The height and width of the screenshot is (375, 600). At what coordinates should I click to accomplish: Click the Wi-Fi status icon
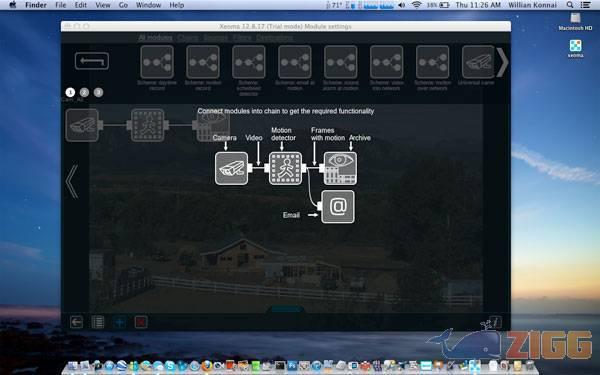tap(417, 5)
